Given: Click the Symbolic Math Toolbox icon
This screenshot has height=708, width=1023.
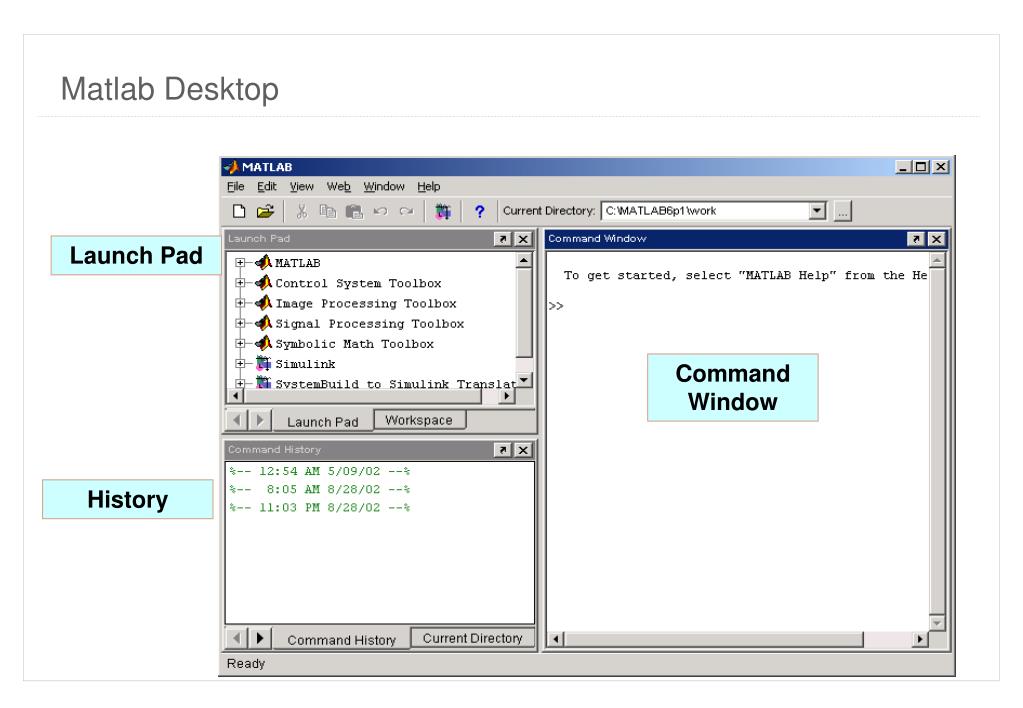Looking at the screenshot, I should [x=264, y=343].
